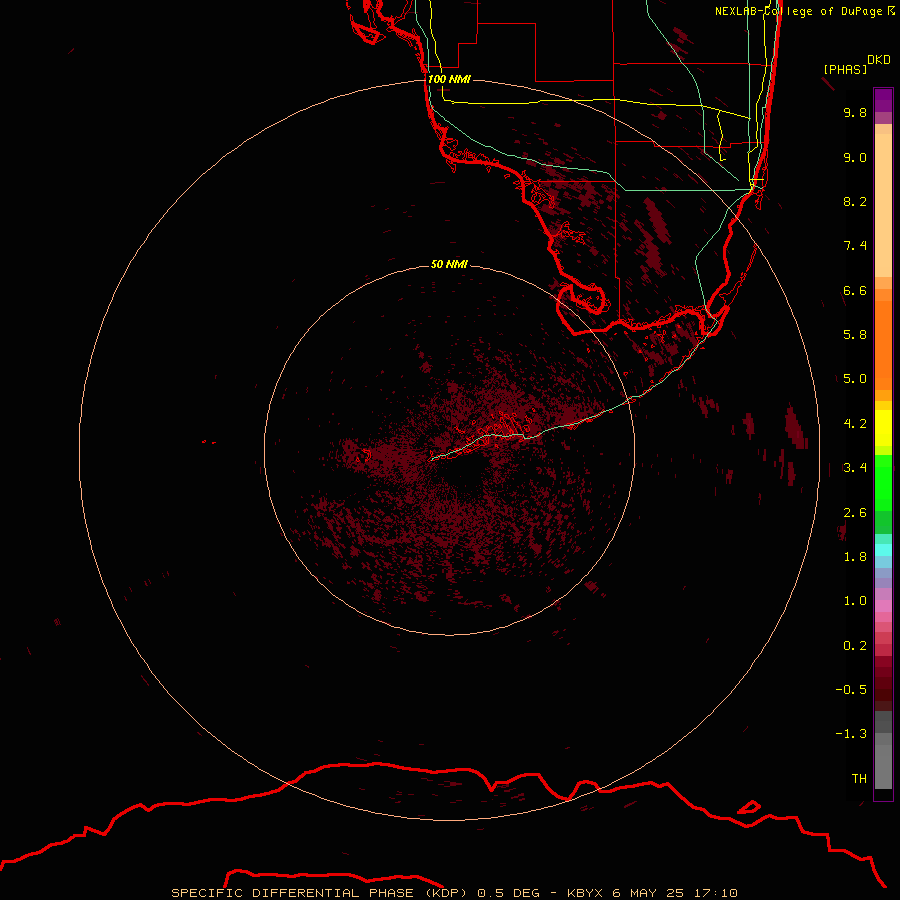
Task: Click the small island outline near bottom right
Action: (748, 808)
